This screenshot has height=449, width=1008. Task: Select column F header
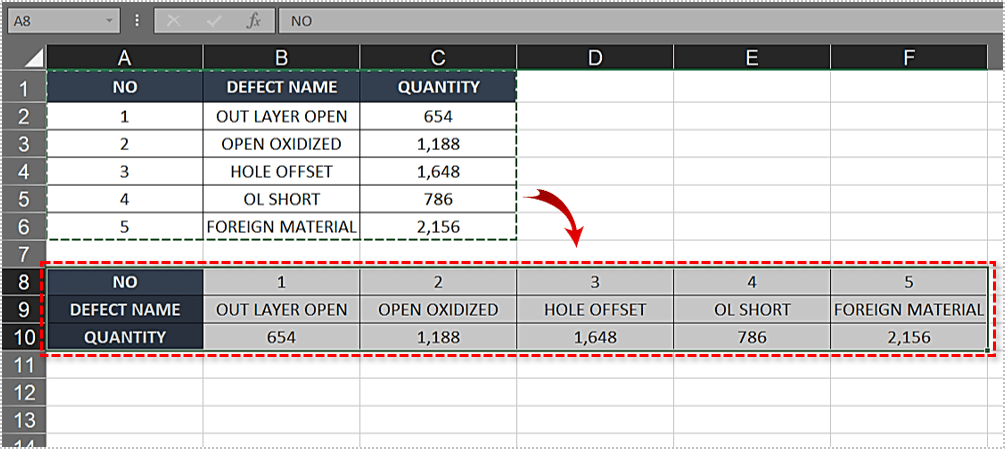[908, 58]
